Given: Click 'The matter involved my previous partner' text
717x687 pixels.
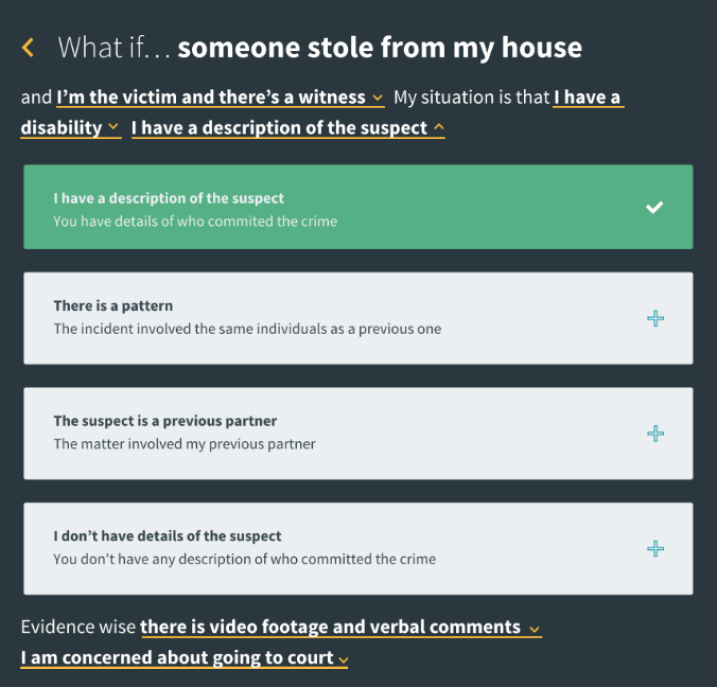Looking at the screenshot, I should coord(184,444).
